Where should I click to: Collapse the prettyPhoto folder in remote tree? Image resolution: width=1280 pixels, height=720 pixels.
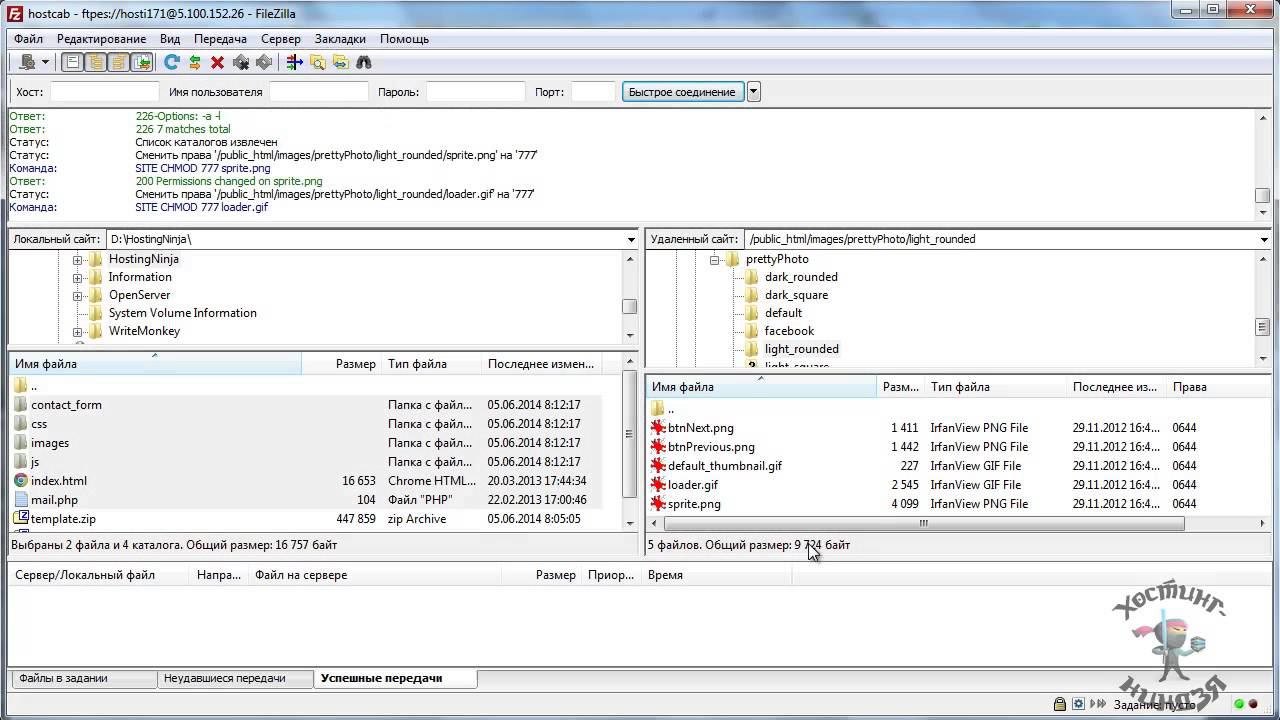[x=715, y=260]
